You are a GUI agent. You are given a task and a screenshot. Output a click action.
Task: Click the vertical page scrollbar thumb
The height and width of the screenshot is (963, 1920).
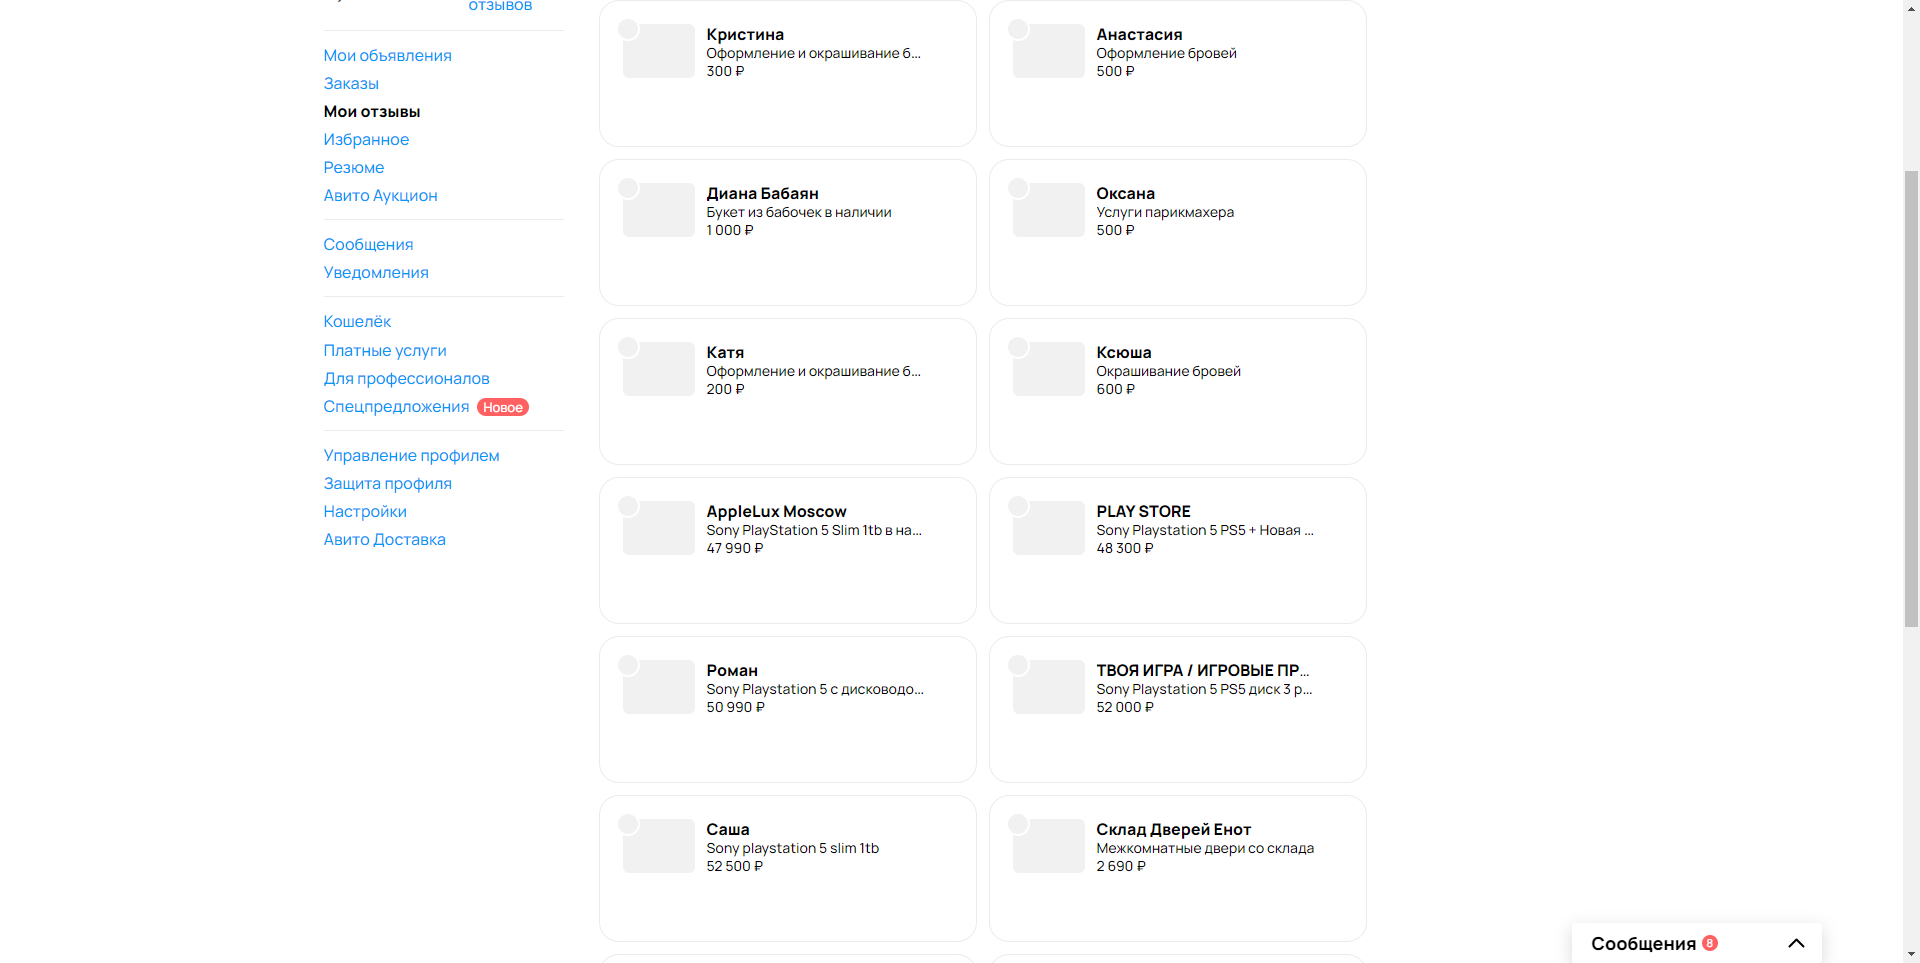pos(1911,398)
